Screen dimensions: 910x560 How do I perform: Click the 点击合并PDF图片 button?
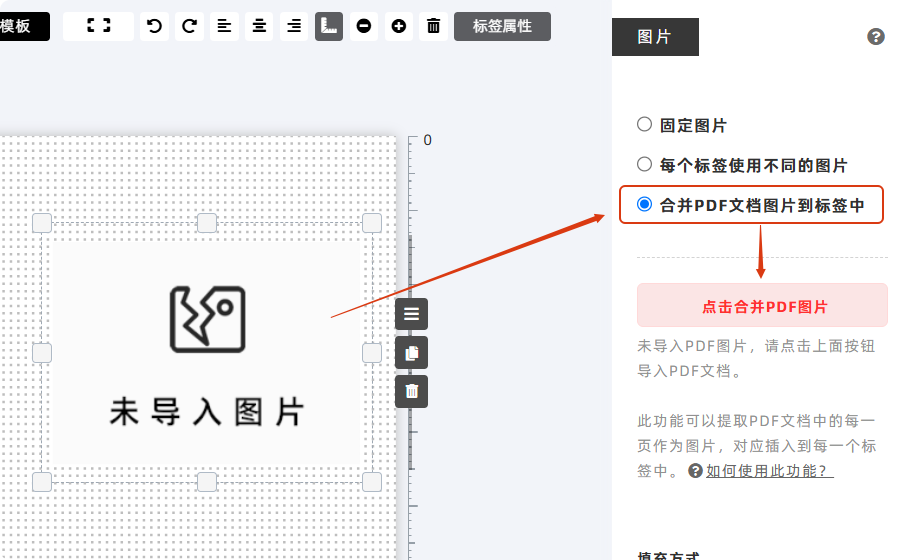coord(762,306)
